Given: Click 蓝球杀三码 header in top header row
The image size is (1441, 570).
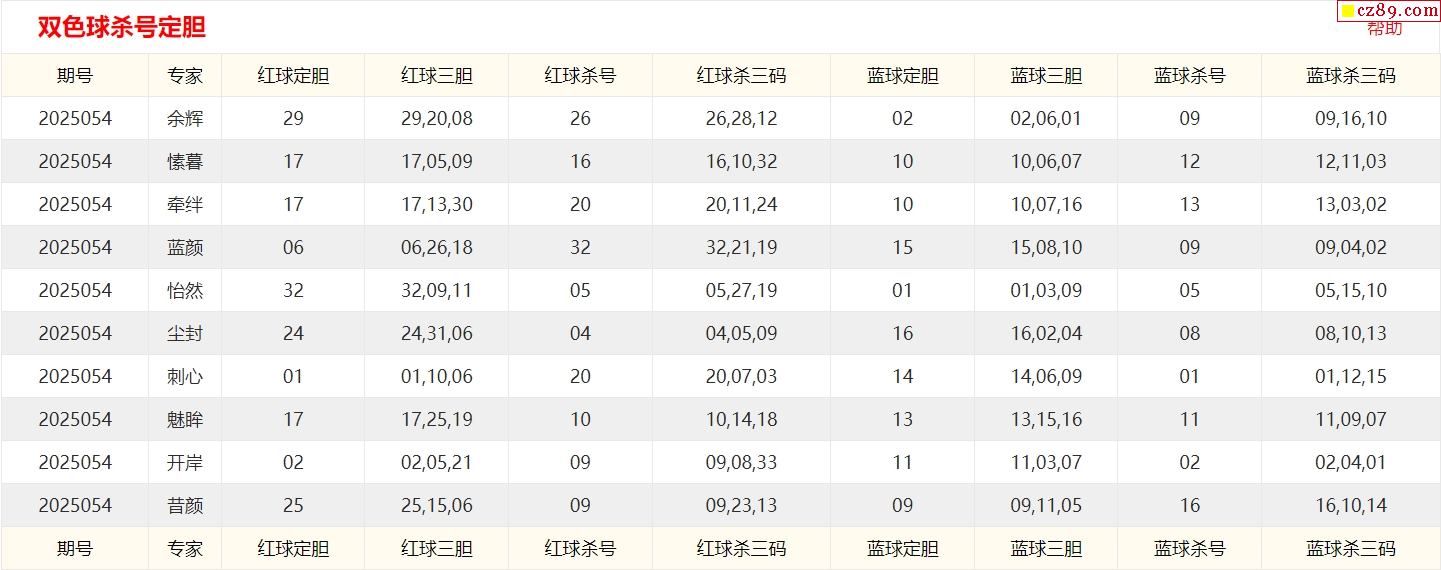Looking at the screenshot, I should 1351,75.
